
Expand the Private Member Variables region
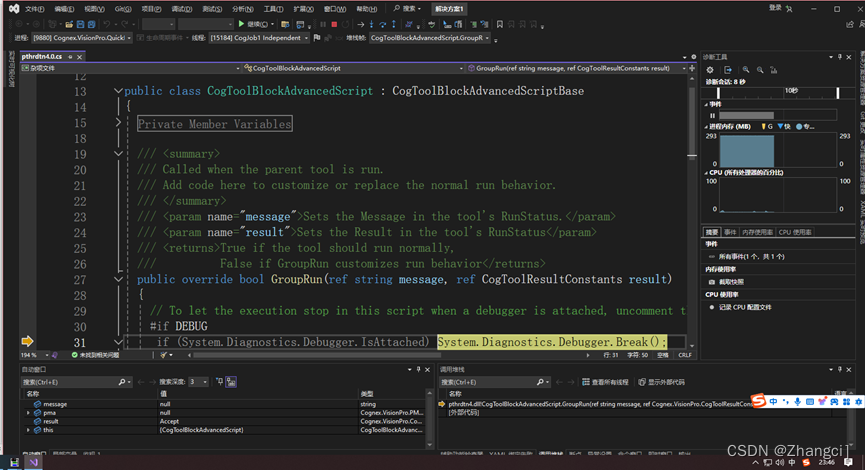(118, 122)
